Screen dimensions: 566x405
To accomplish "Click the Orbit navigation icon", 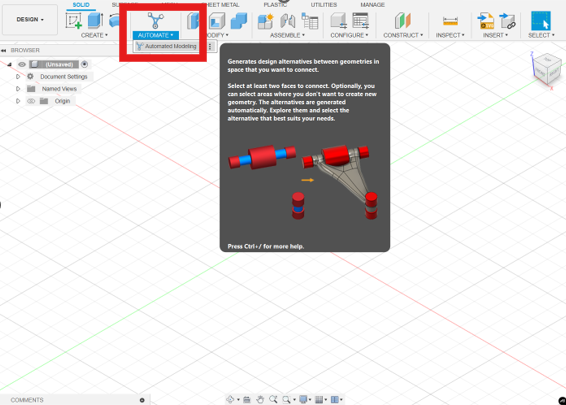I will pos(230,399).
